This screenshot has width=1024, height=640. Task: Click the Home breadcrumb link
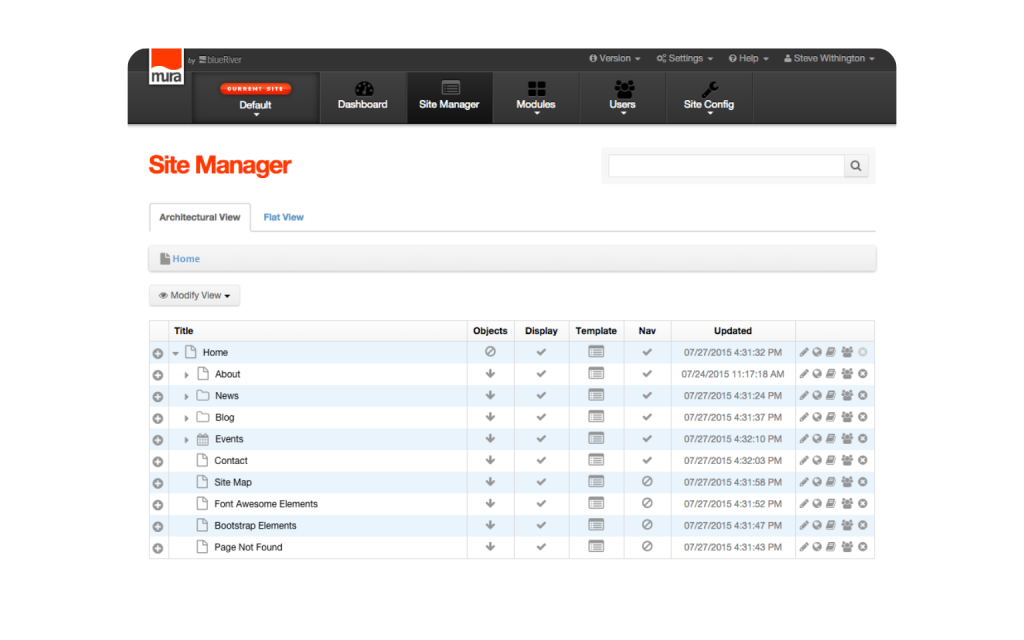pyautogui.click(x=186, y=259)
